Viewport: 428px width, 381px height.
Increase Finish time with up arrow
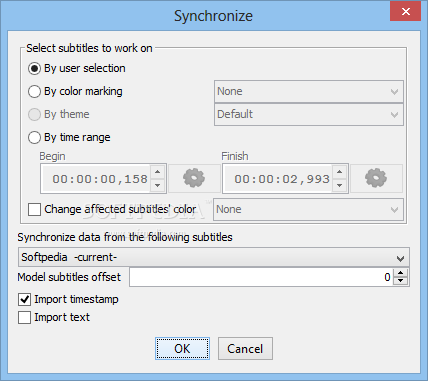click(340, 172)
